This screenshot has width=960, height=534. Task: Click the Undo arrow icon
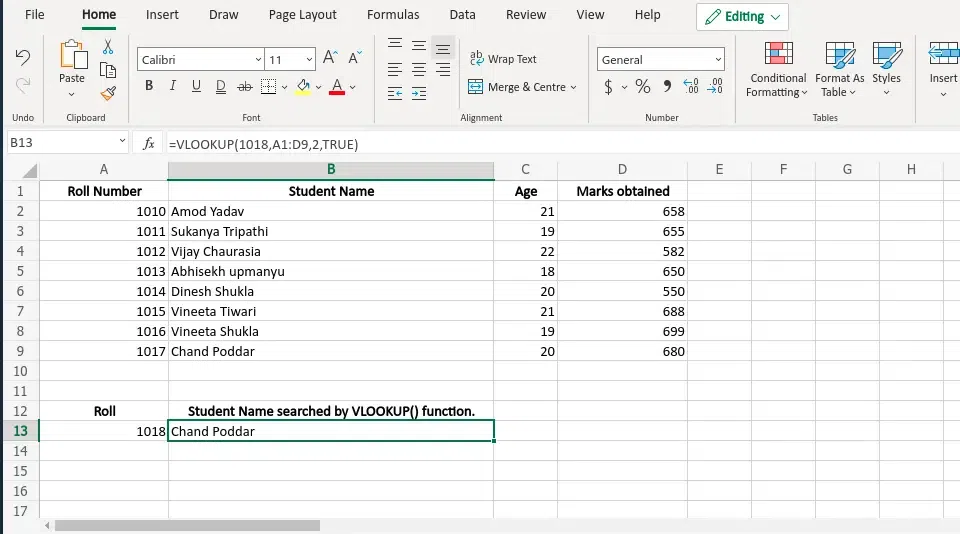pos(22,59)
